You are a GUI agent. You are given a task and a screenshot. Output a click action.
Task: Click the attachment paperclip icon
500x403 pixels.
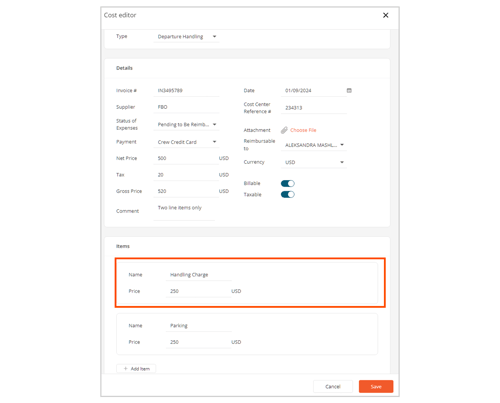click(x=284, y=130)
